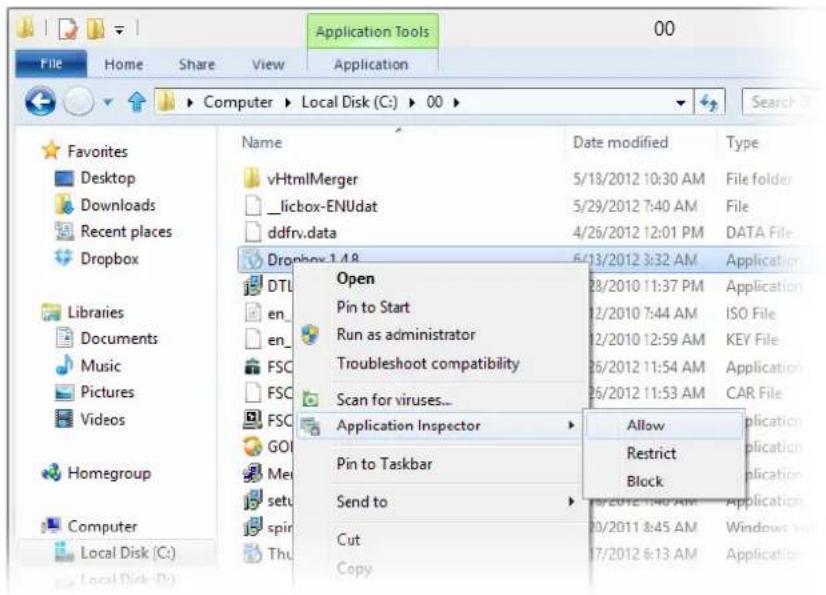Select Restrict in Application Inspector submenu
This screenshot has height=595, width=826.
[x=651, y=453]
